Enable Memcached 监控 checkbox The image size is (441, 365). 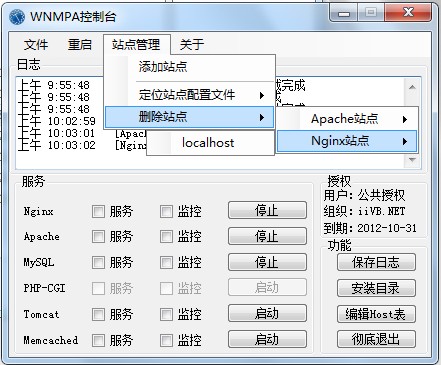(x=166, y=340)
